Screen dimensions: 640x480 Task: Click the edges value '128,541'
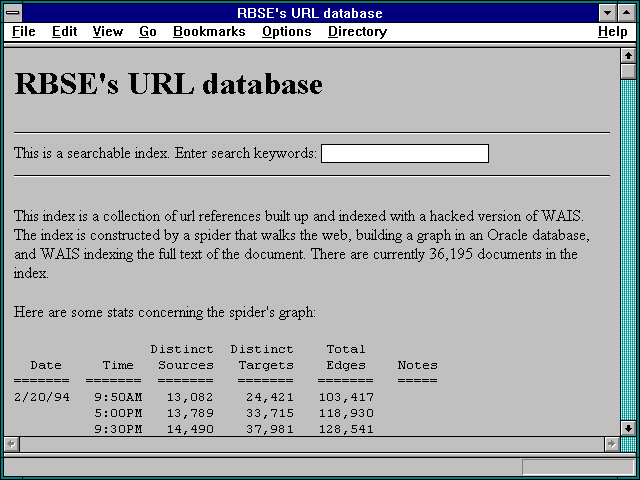tap(346, 429)
